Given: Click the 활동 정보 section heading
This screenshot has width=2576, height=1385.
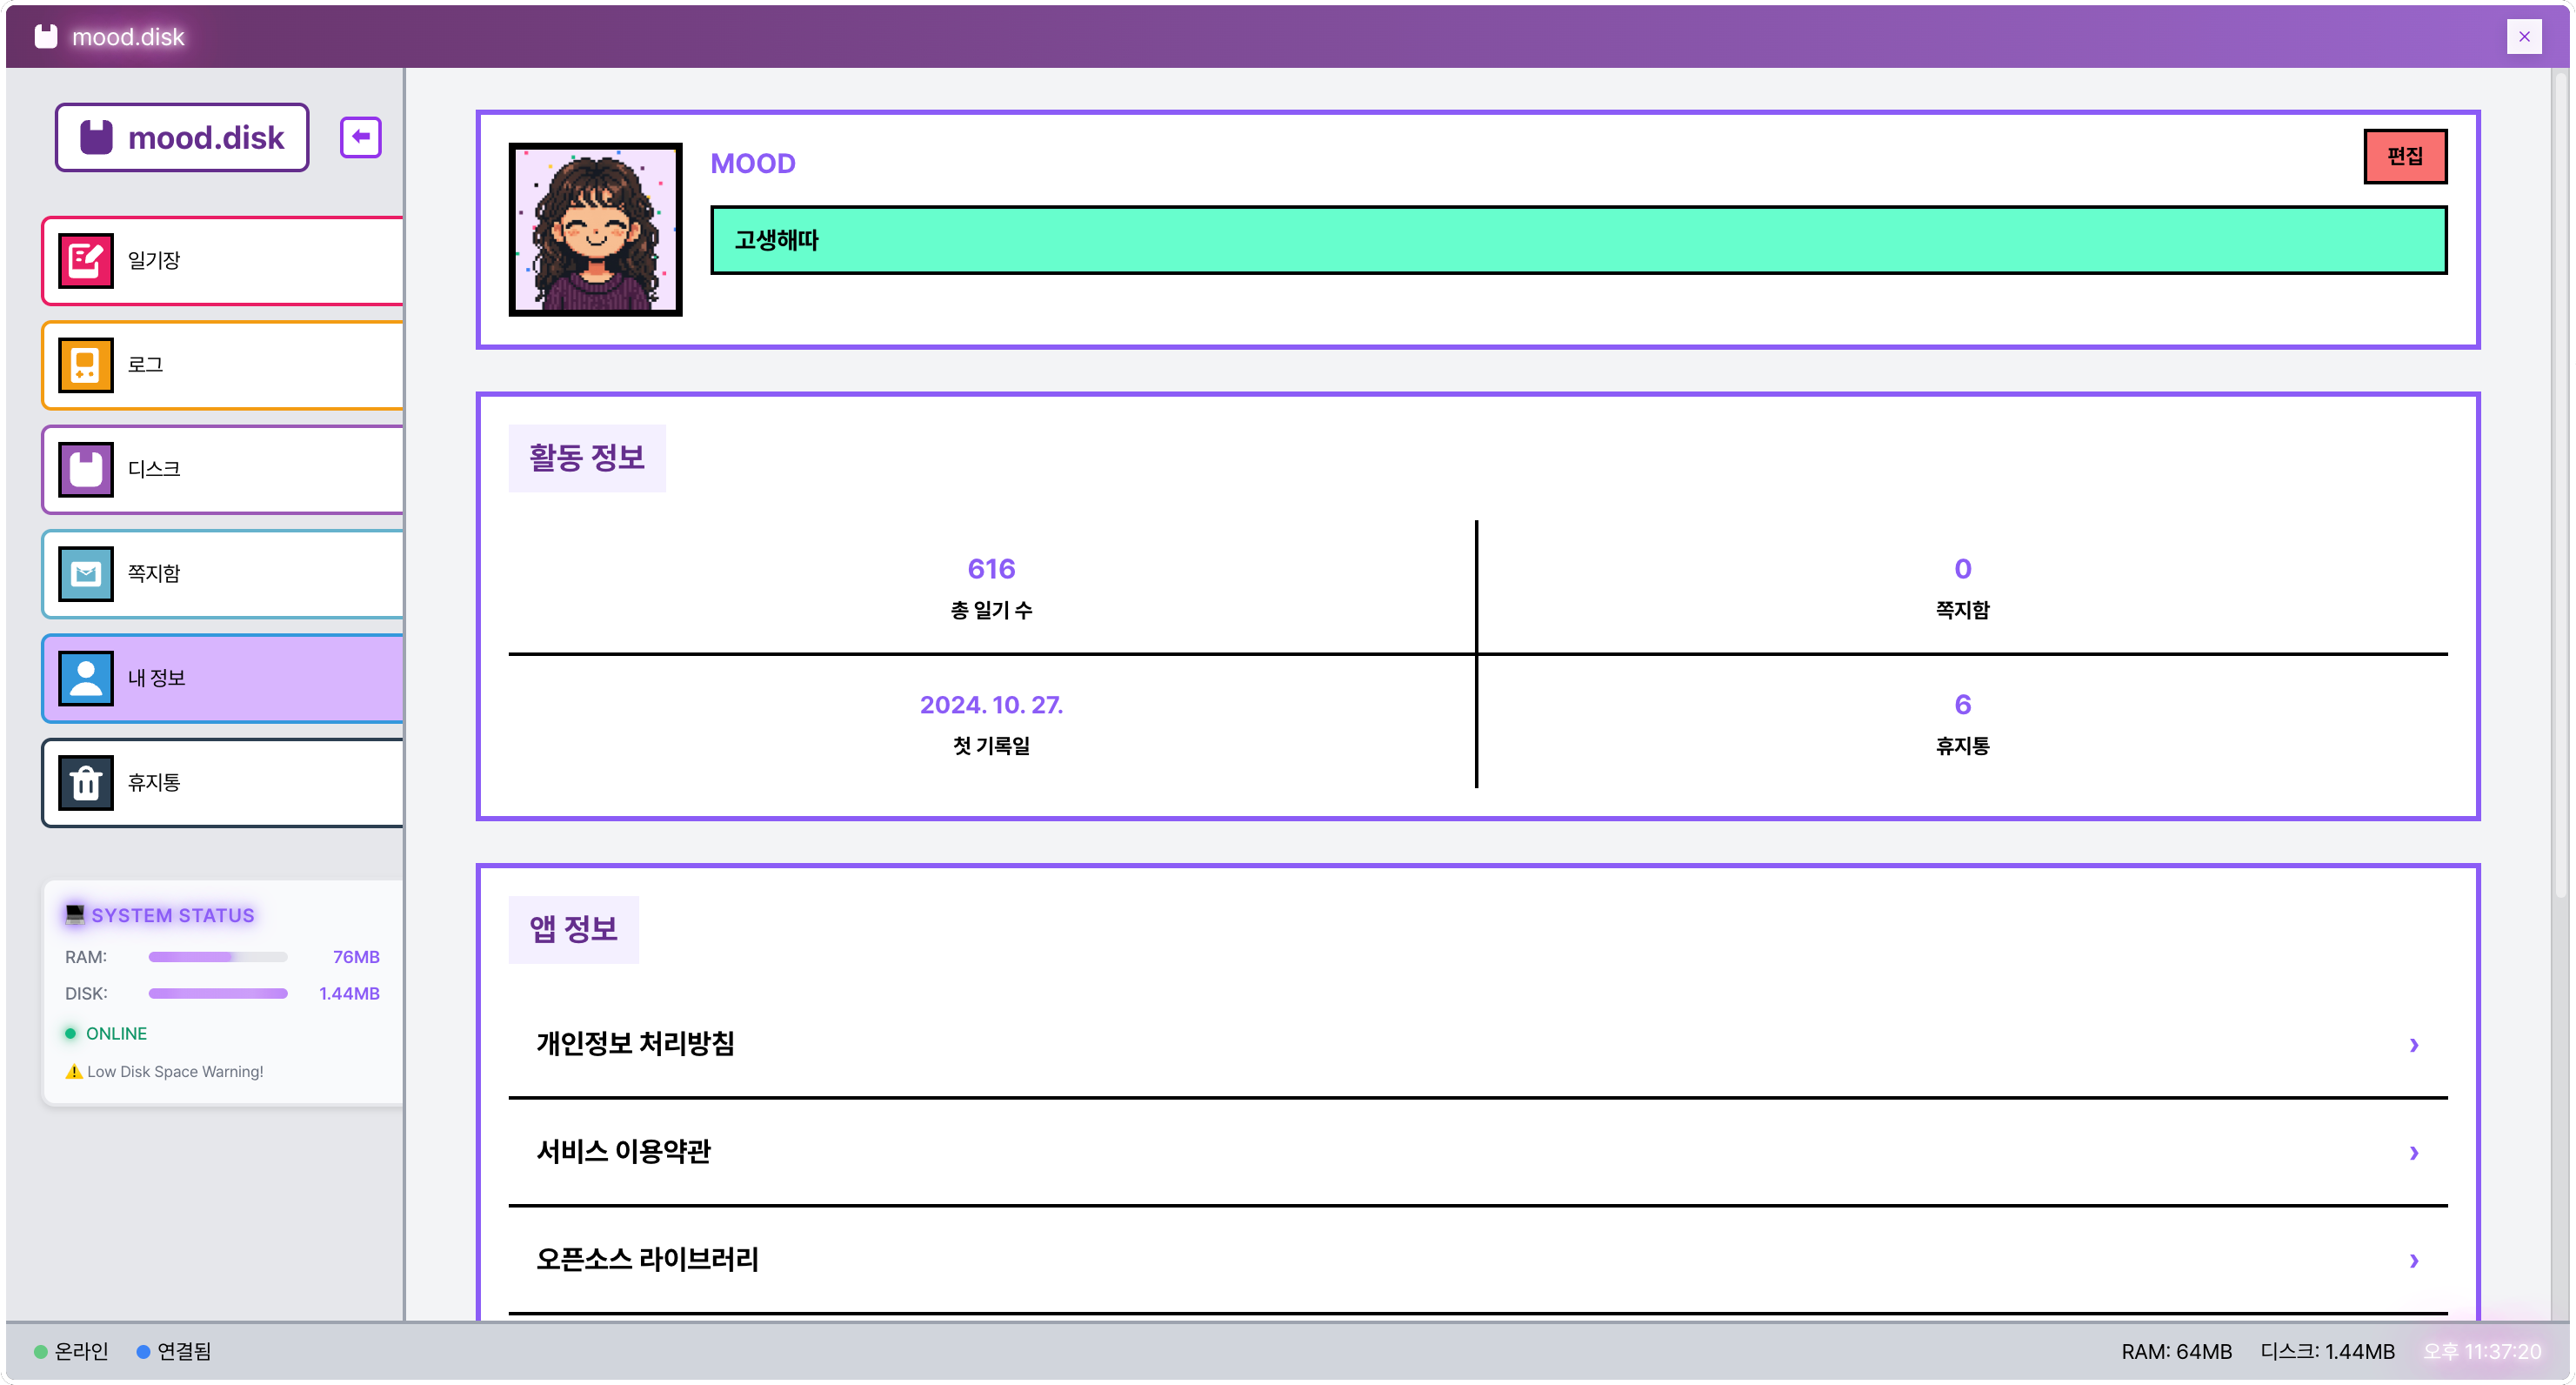Looking at the screenshot, I should [x=587, y=458].
